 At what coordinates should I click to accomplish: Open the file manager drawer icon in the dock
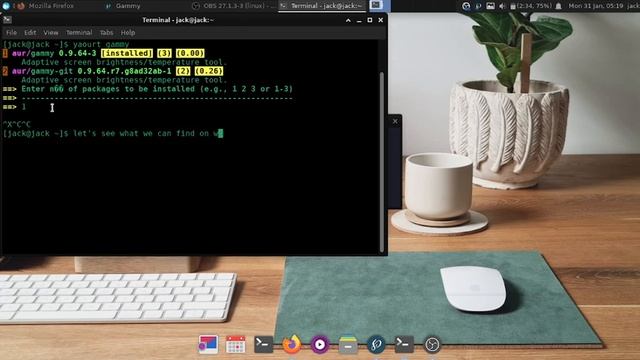[348, 344]
